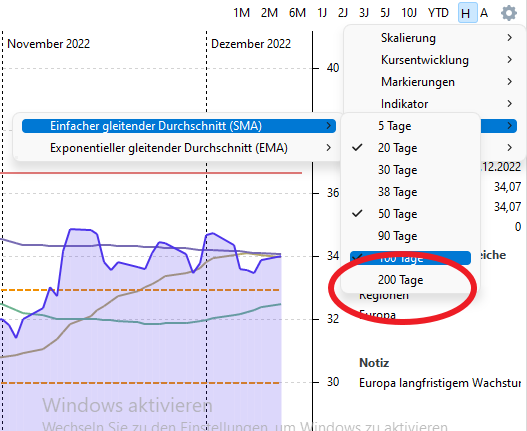Select the 6M time range
The image size is (527, 431).
coord(297,13)
